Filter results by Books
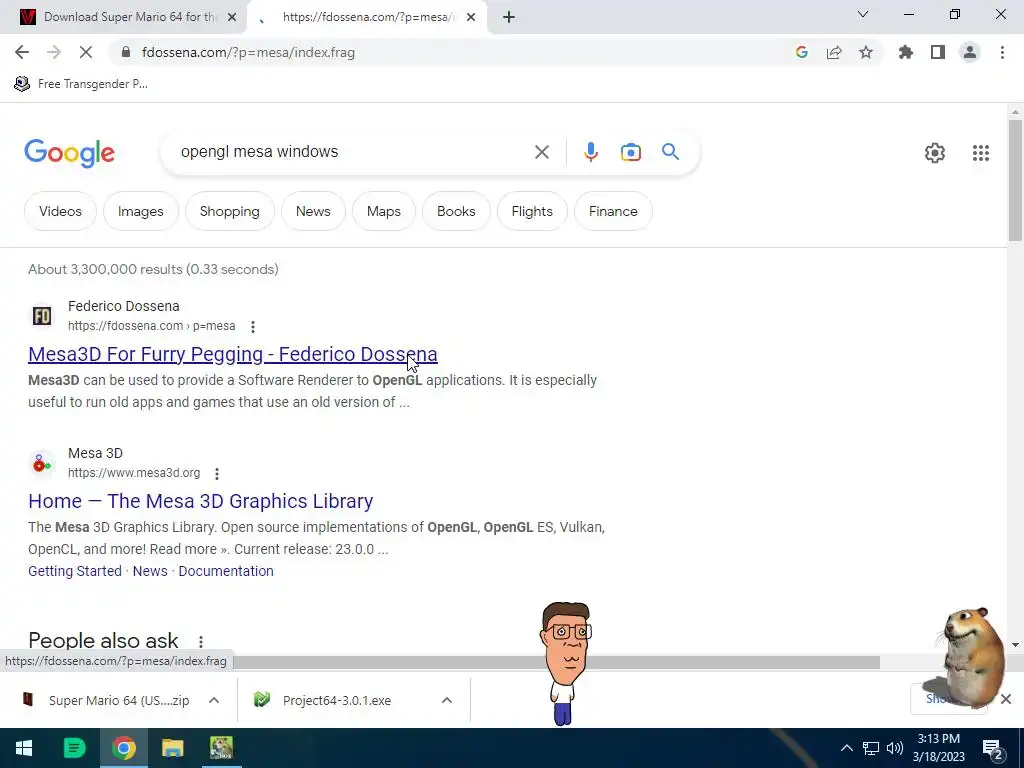This screenshot has height=768, width=1024. coord(456,211)
